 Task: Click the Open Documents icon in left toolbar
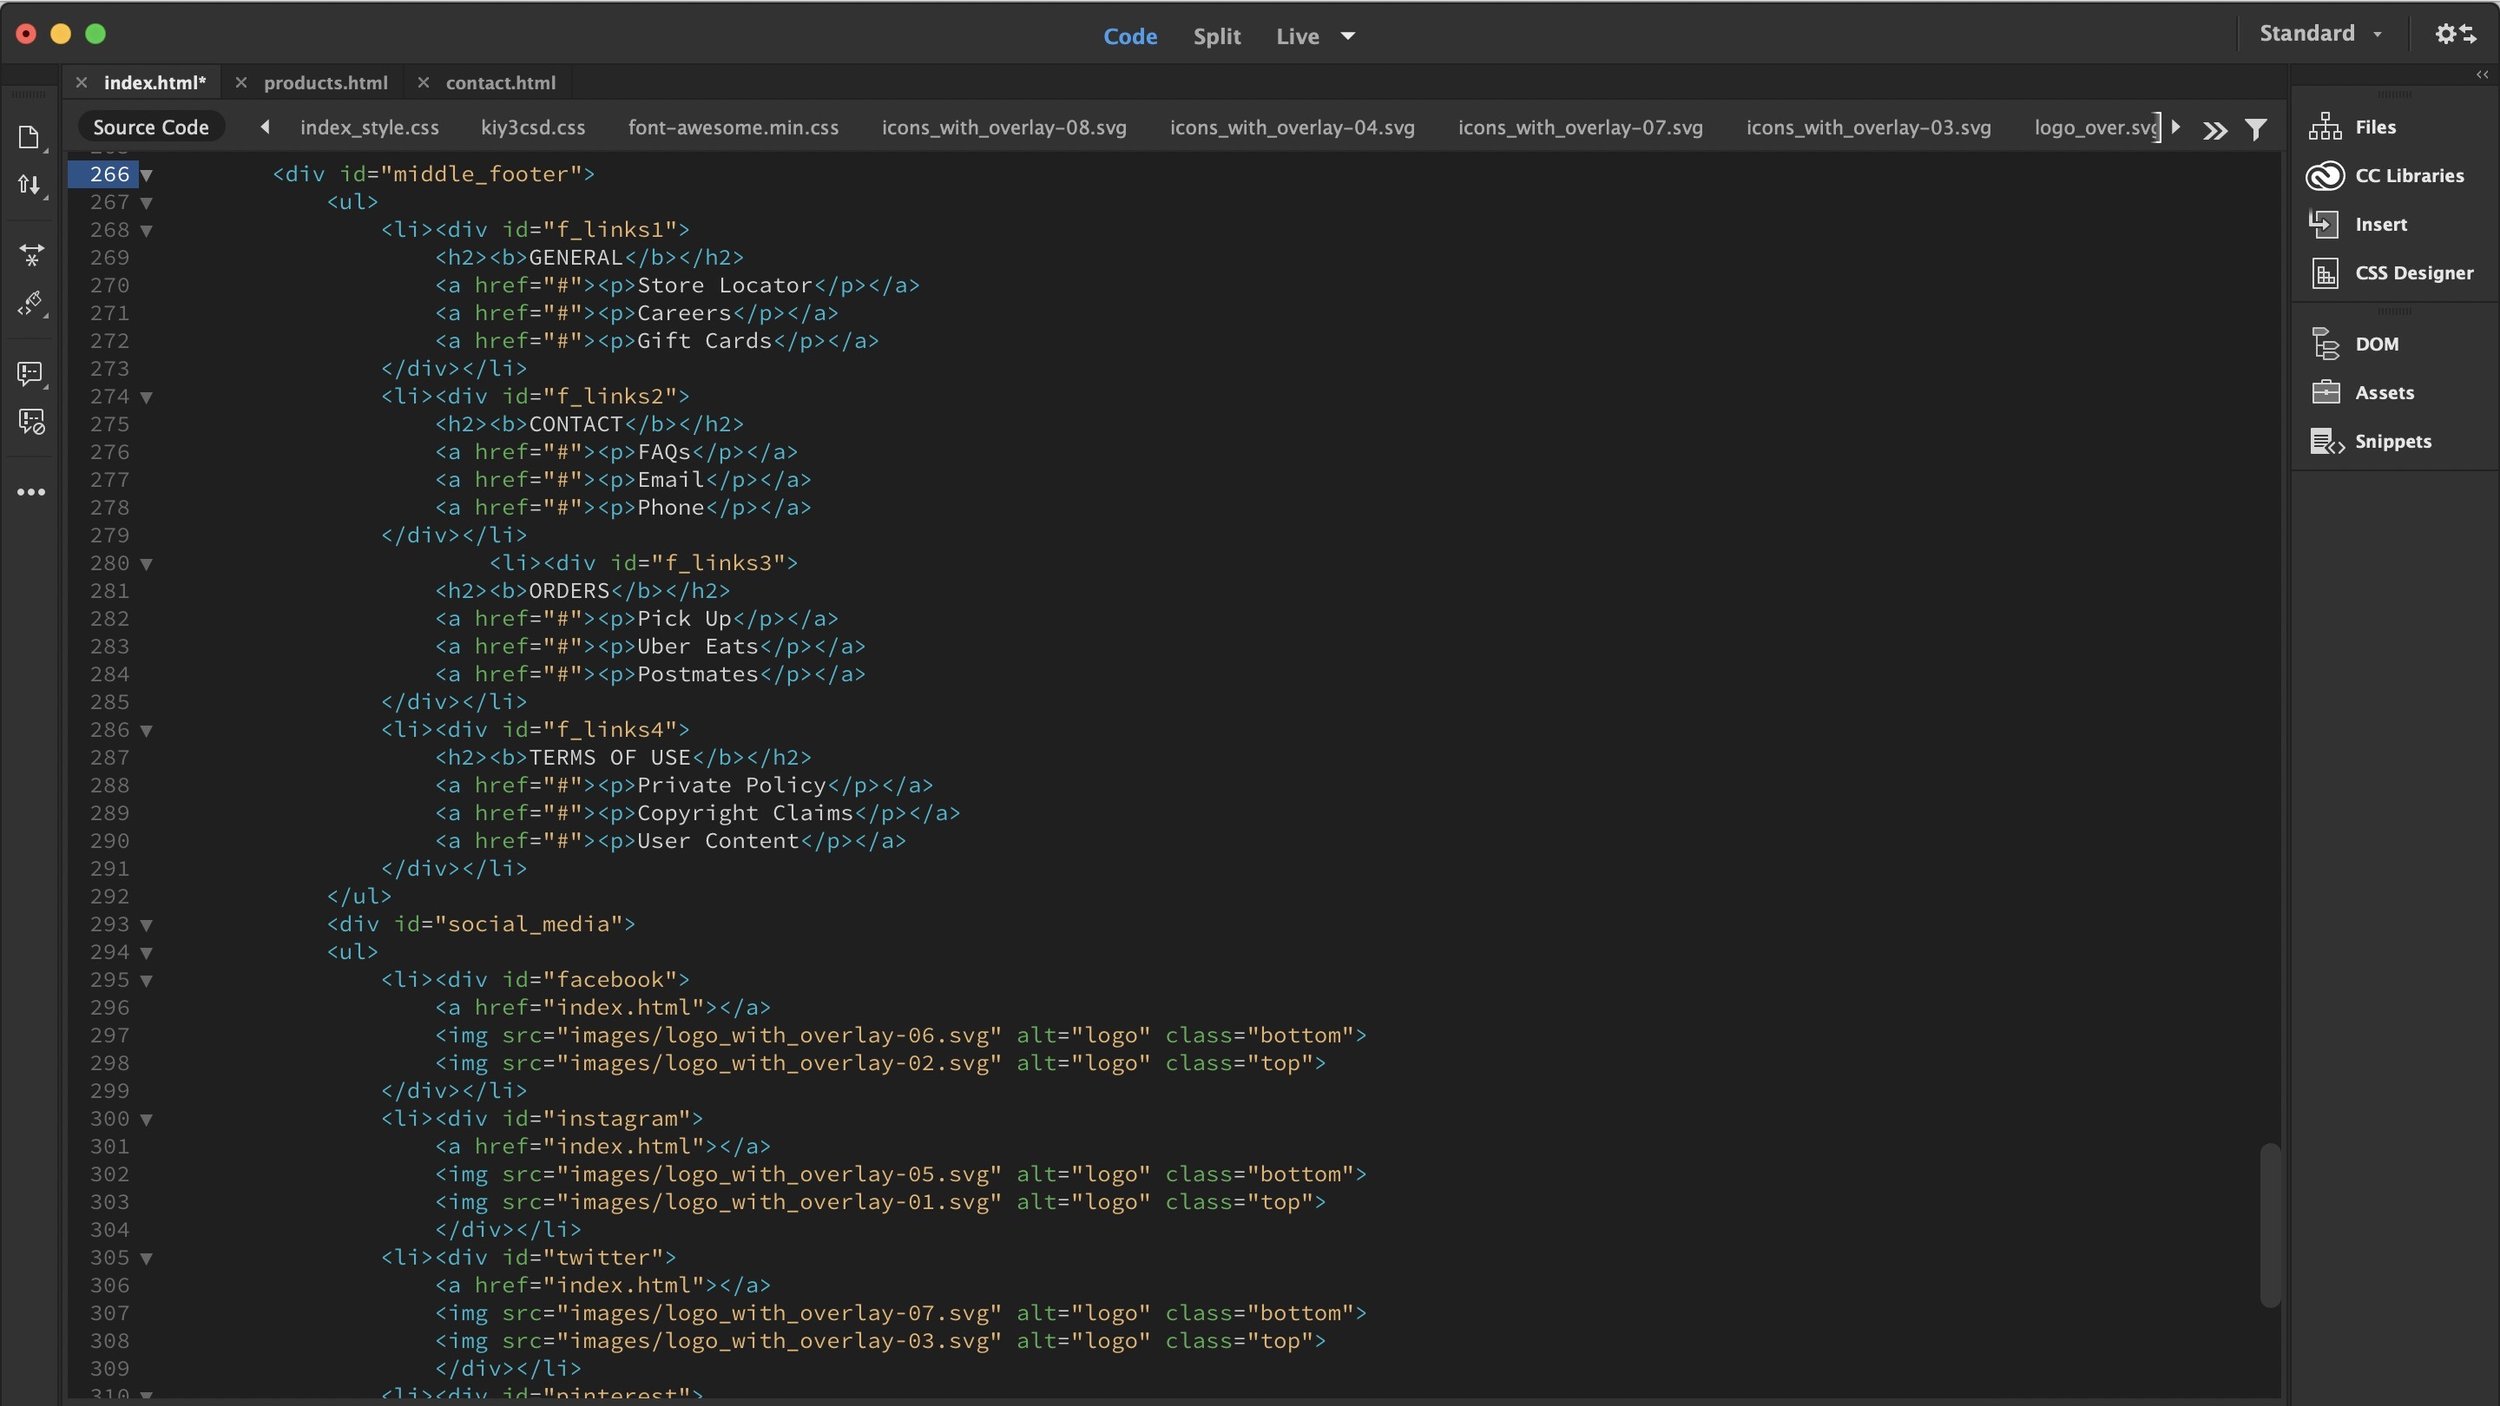click(x=30, y=137)
